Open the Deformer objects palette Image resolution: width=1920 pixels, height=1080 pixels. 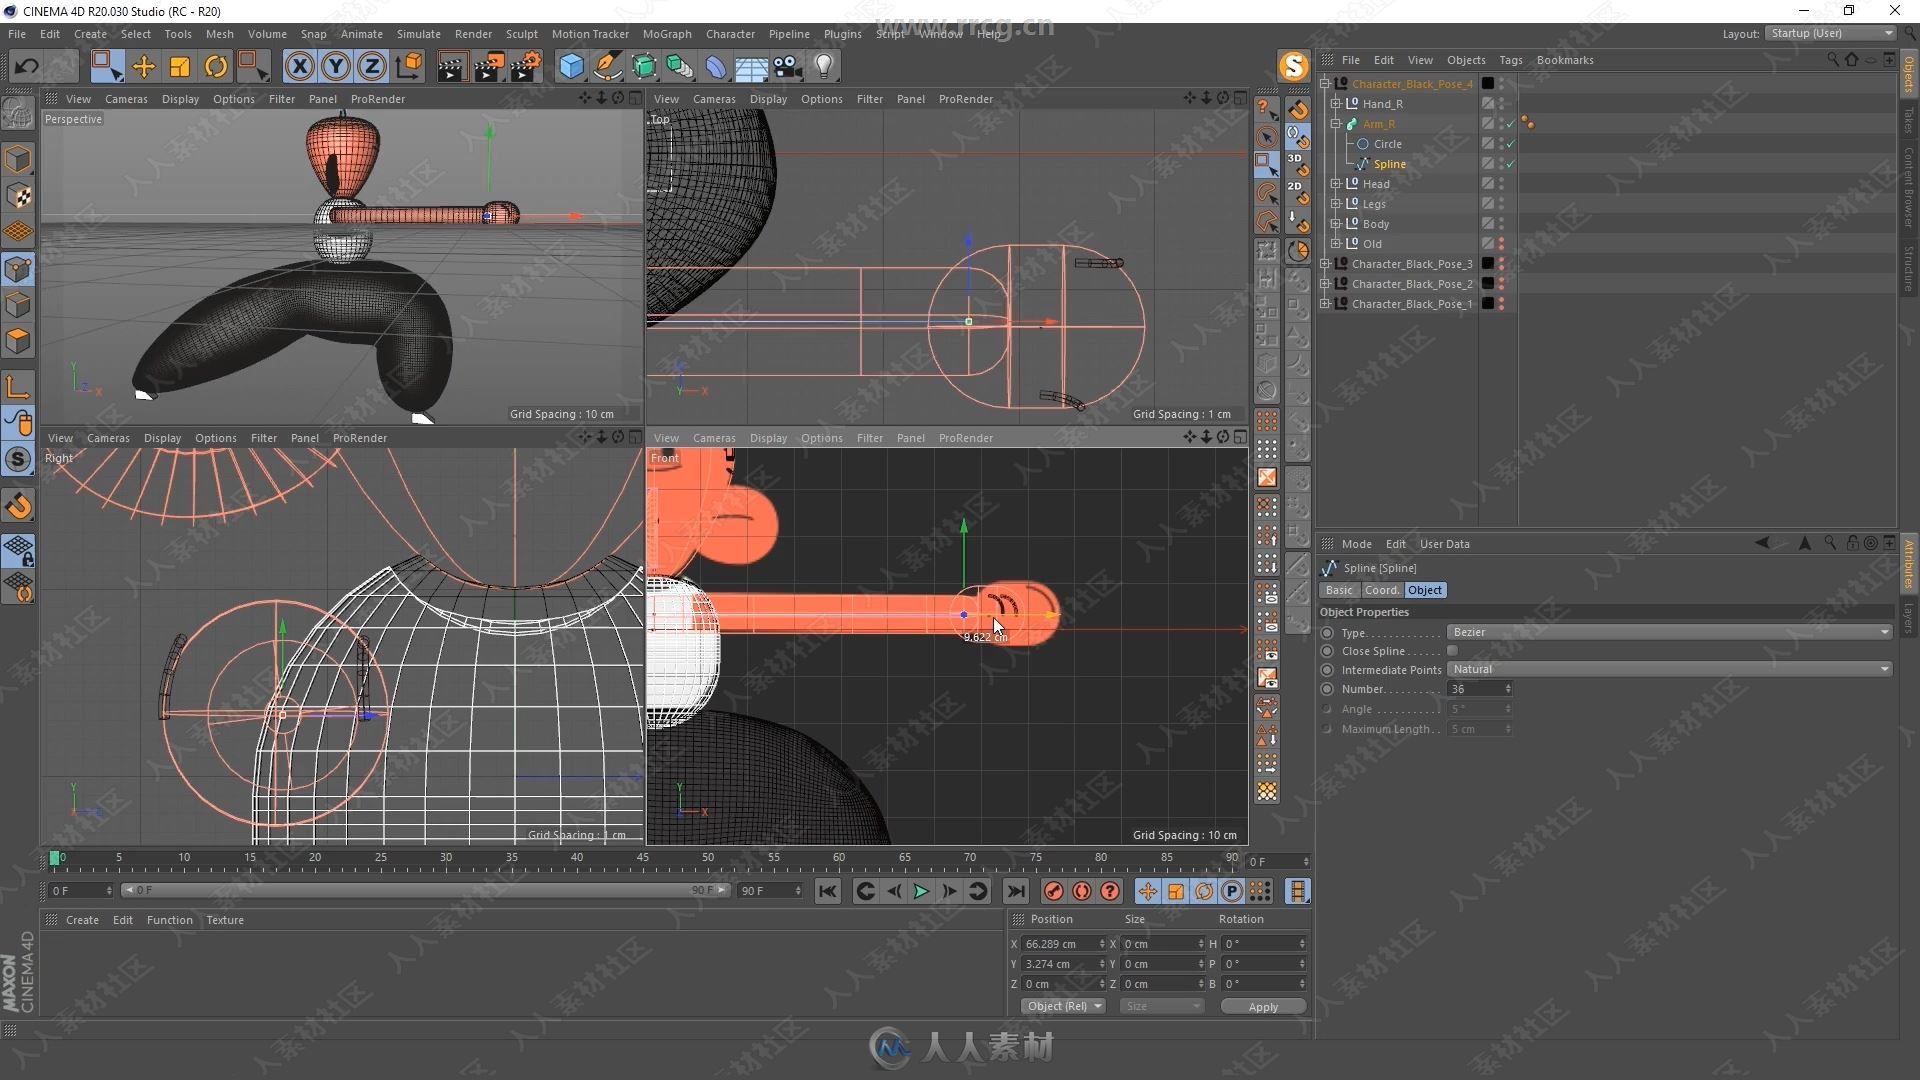pos(716,67)
